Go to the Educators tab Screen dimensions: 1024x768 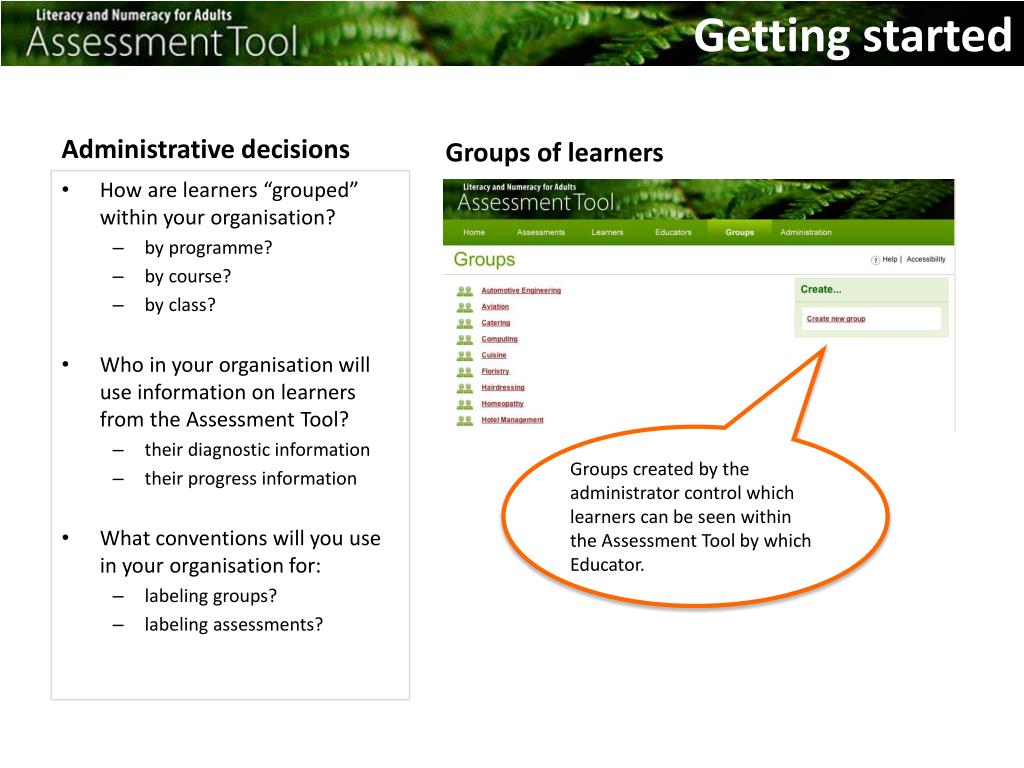coord(673,232)
